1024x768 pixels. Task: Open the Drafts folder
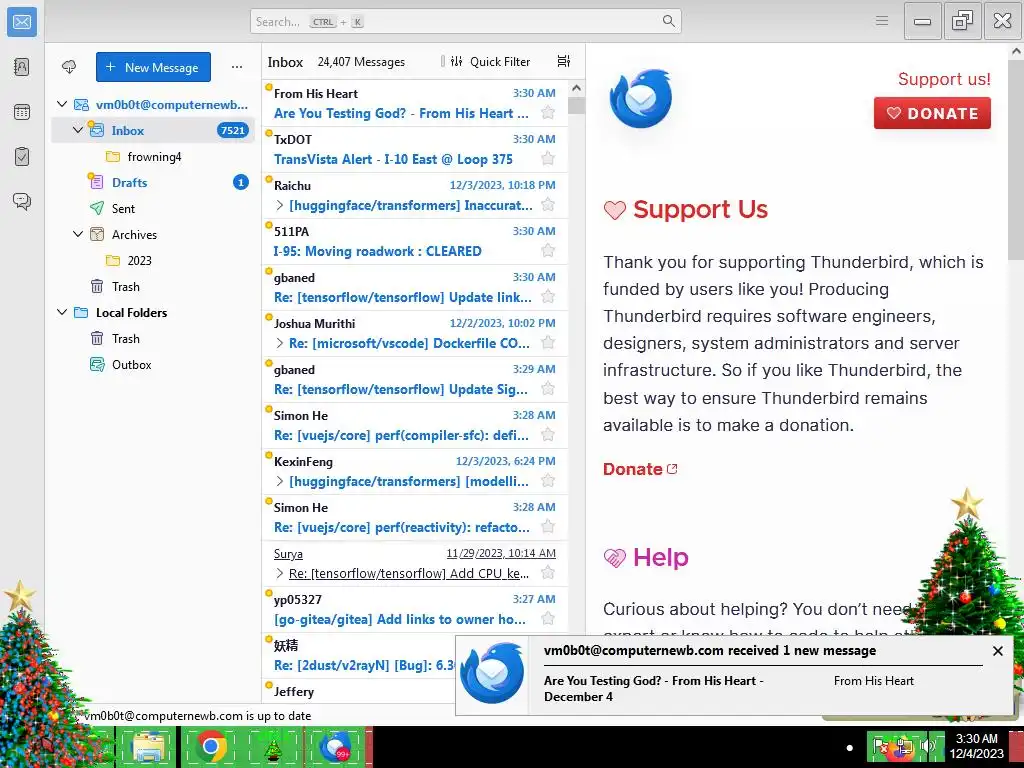tap(153, 182)
